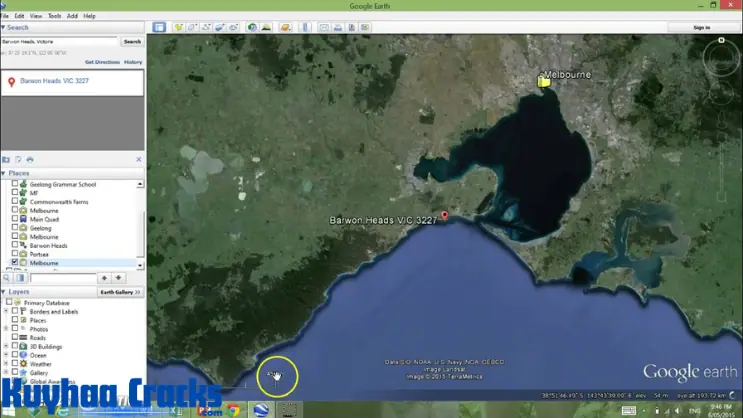743x418 pixels.
Task: Toggle the sidebar visibility toolbar icon
Action: point(159,27)
